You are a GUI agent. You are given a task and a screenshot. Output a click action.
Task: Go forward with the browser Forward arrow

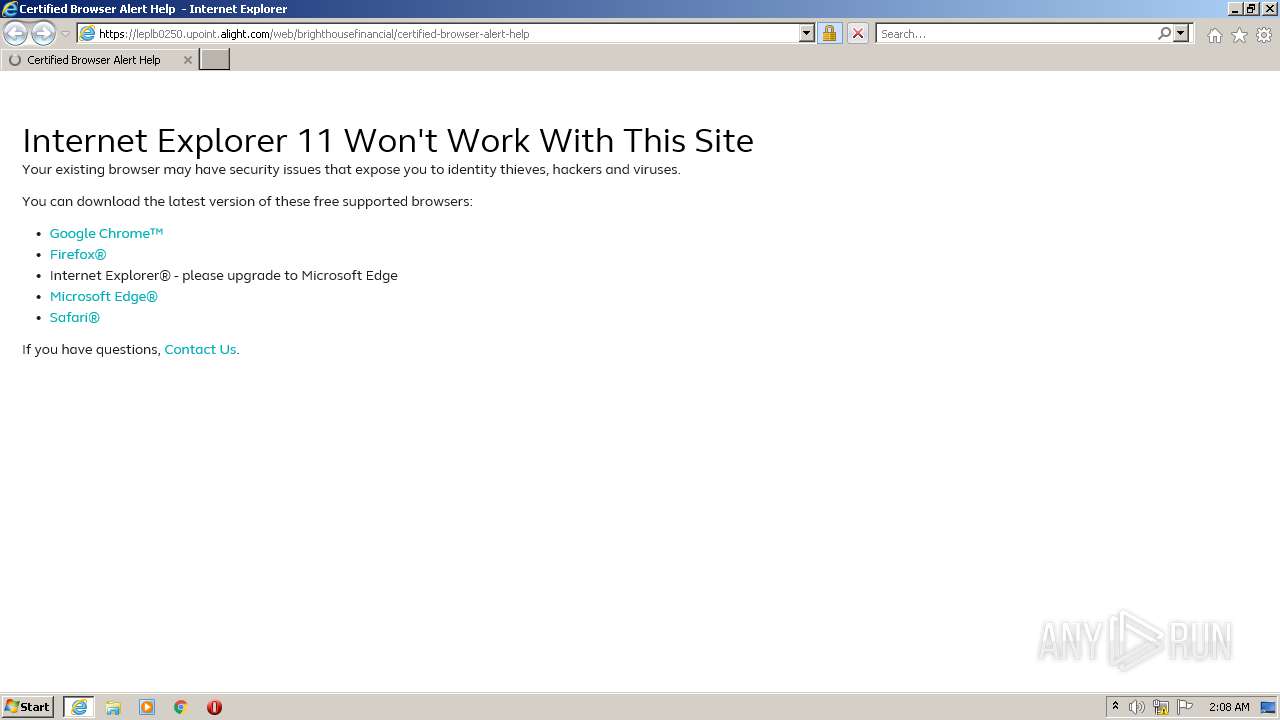pyautogui.click(x=43, y=34)
